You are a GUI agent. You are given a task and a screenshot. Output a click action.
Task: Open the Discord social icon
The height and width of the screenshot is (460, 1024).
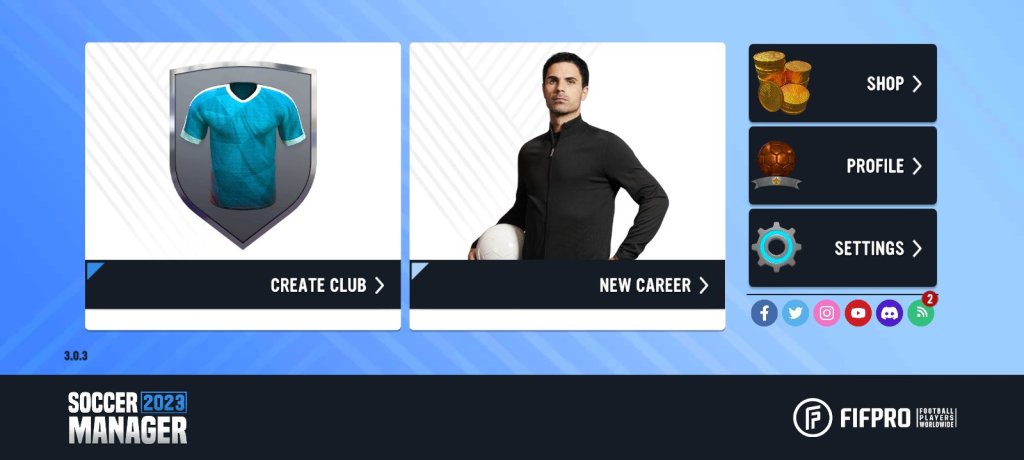tap(889, 313)
